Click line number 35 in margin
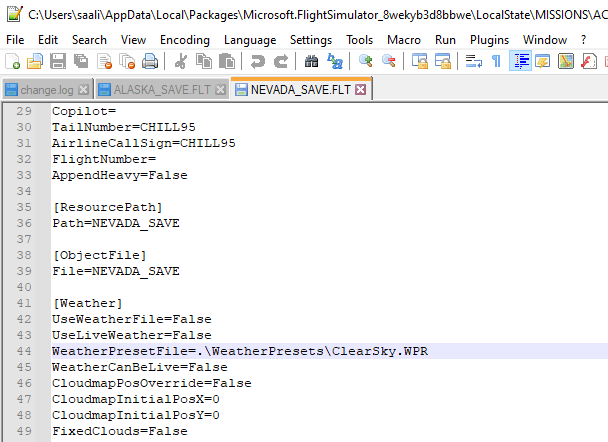This screenshot has width=608, height=442. pos(24,207)
